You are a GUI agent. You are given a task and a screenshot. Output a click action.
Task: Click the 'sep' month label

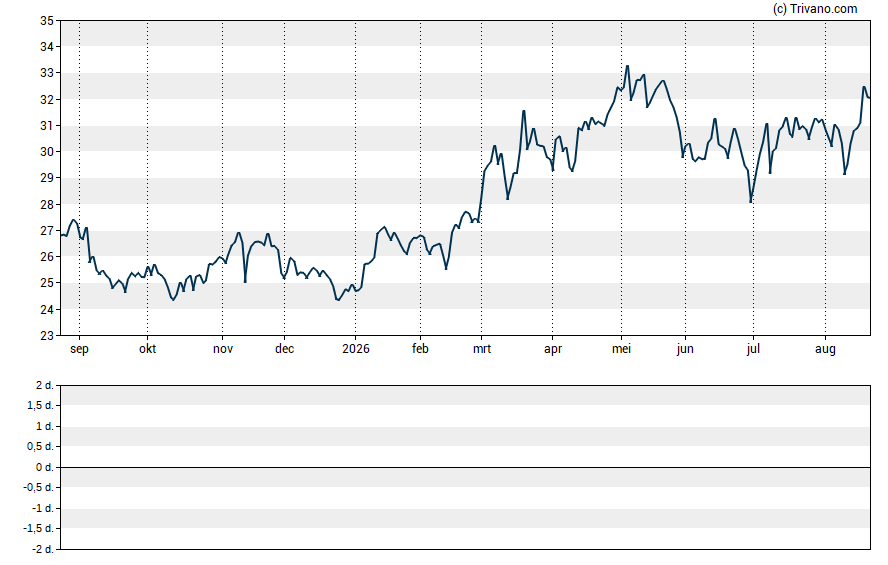tap(79, 349)
